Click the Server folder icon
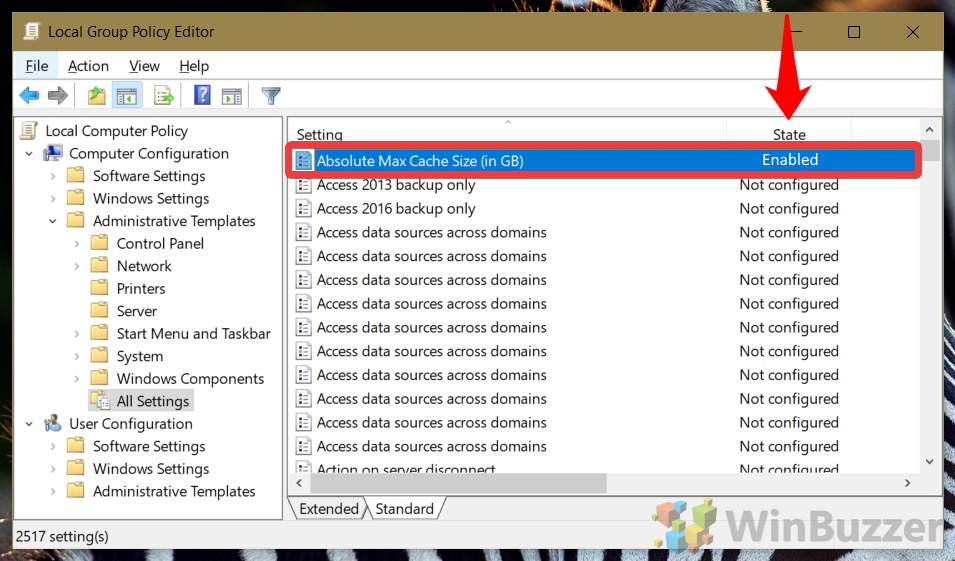The width and height of the screenshot is (955, 561). click(x=99, y=311)
